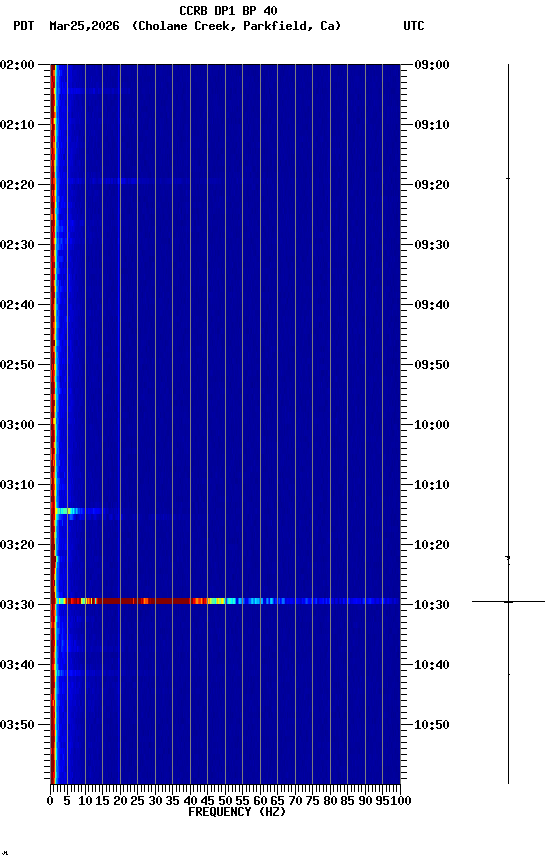The width and height of the screenshot is (552, 864).
Task: Click the 09:40 UTC time label
Action: click(432, 305)
